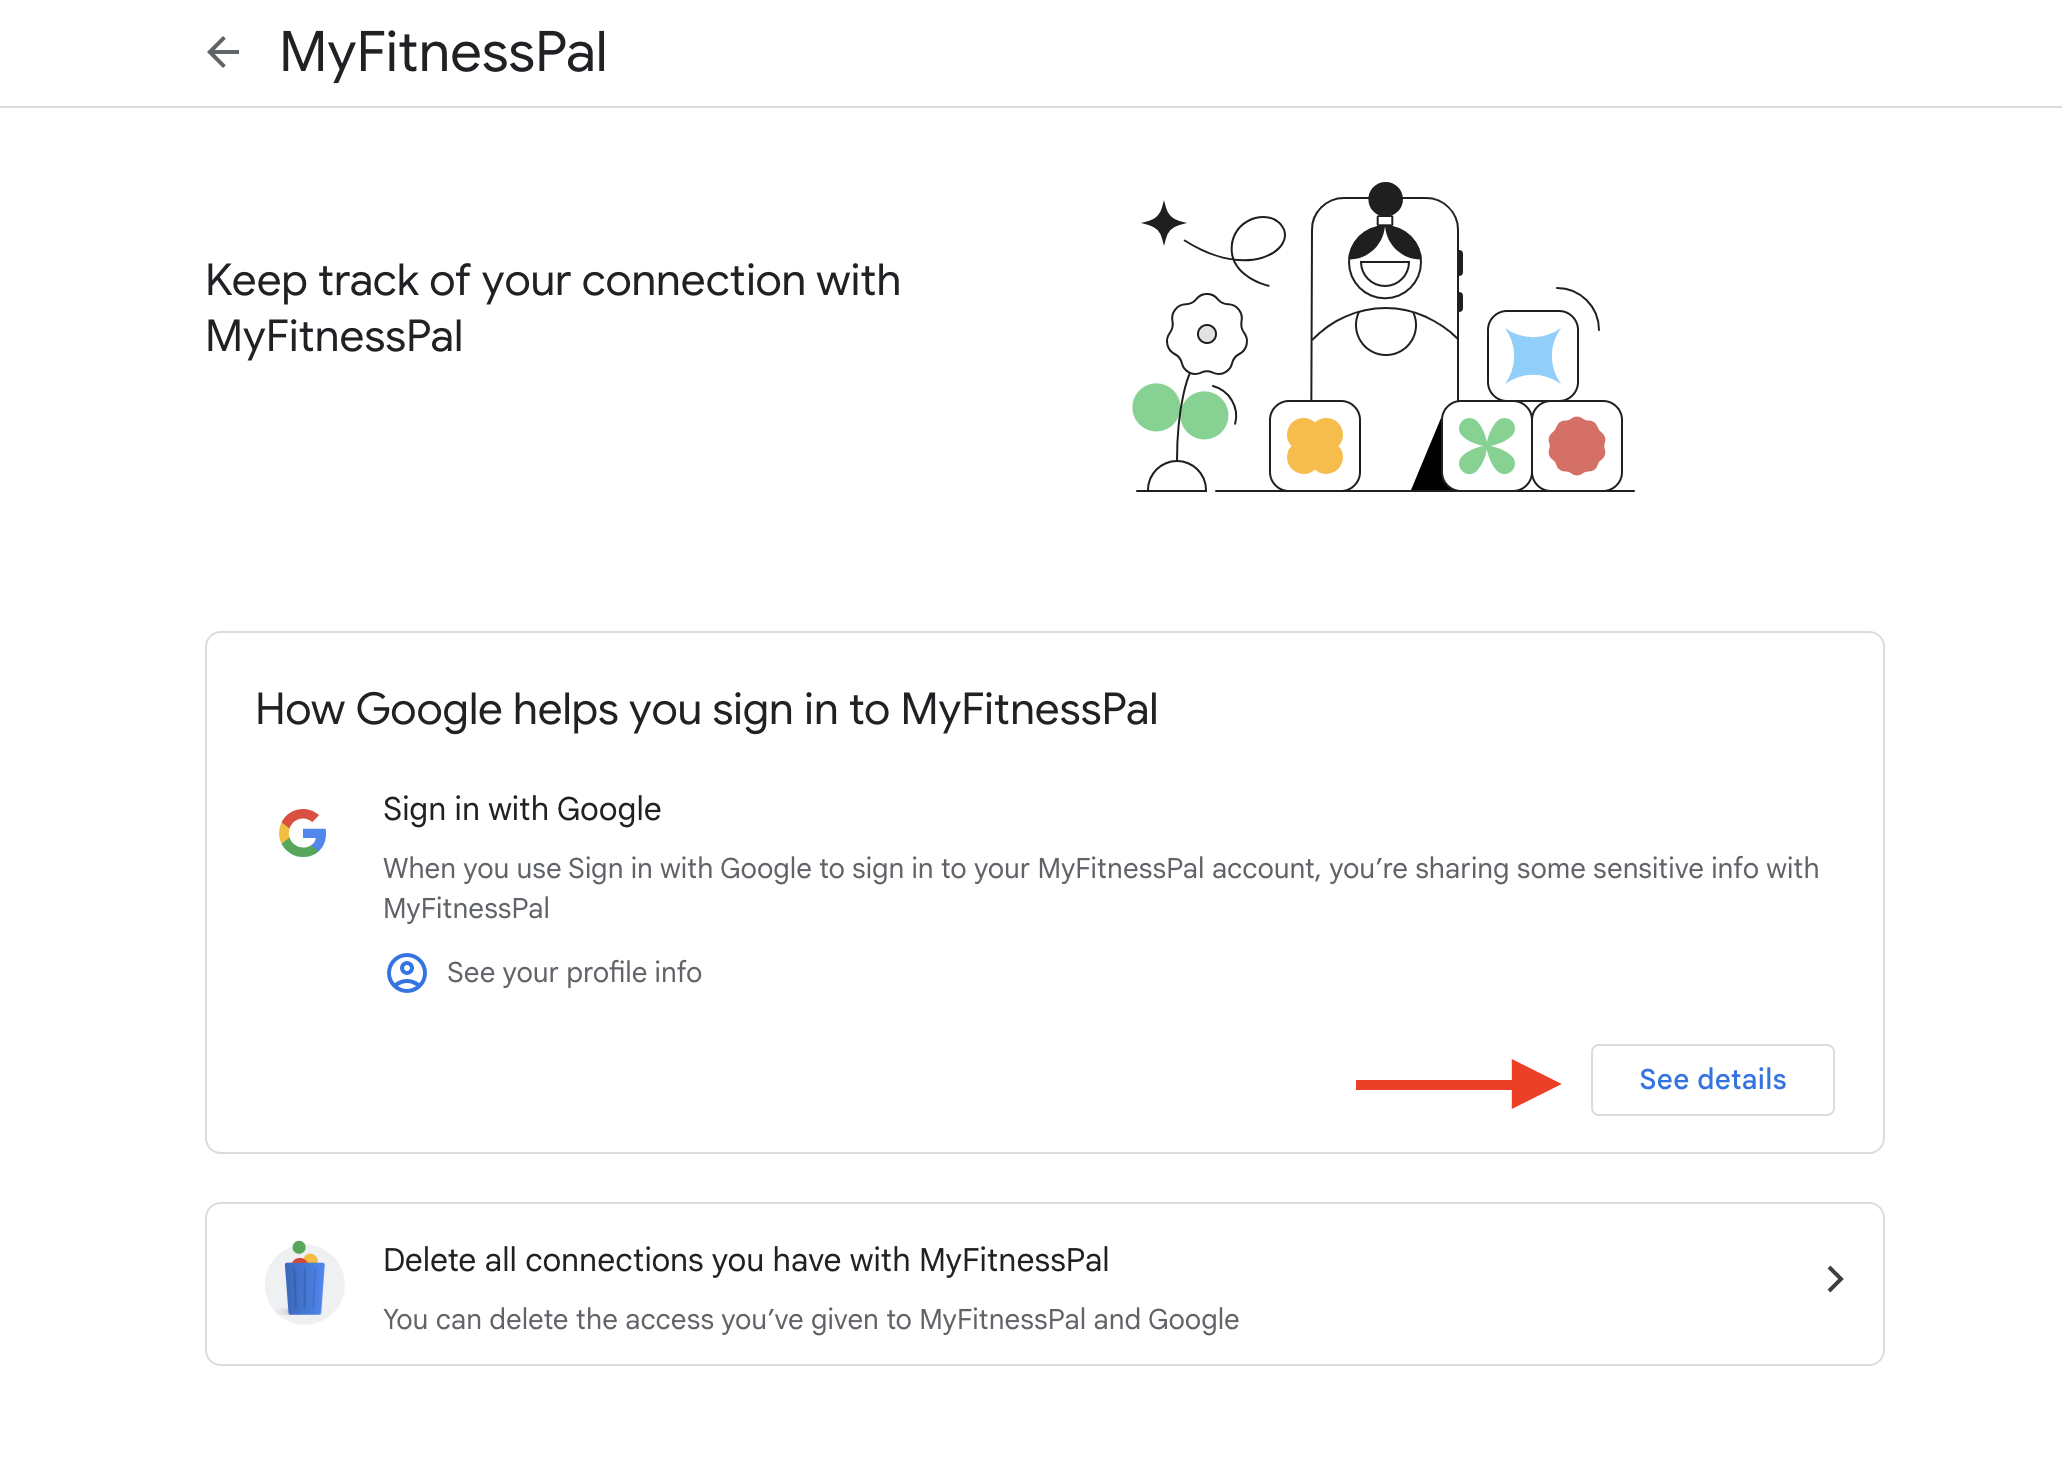
Task: Click the Sign in with Google title
Action: pyautogui.click(x=522, y=809)
